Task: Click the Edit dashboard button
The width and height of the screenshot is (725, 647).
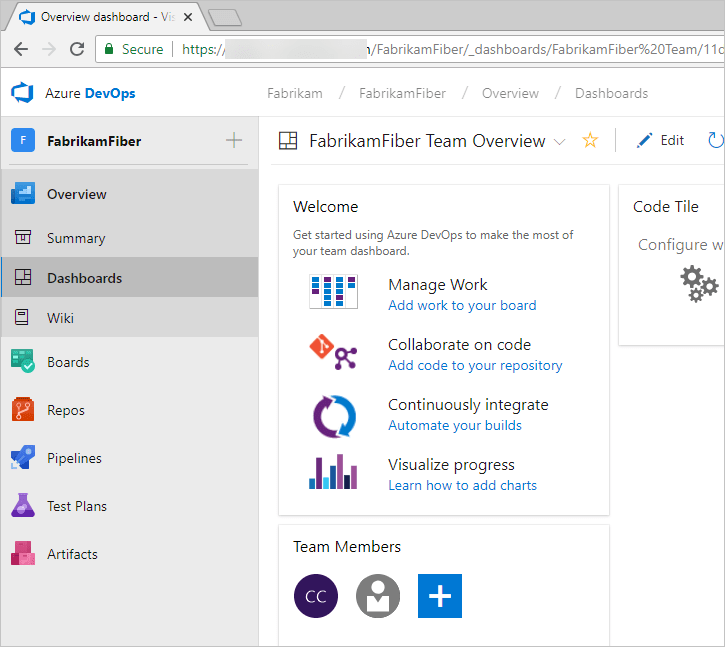Action: point(660,140)
